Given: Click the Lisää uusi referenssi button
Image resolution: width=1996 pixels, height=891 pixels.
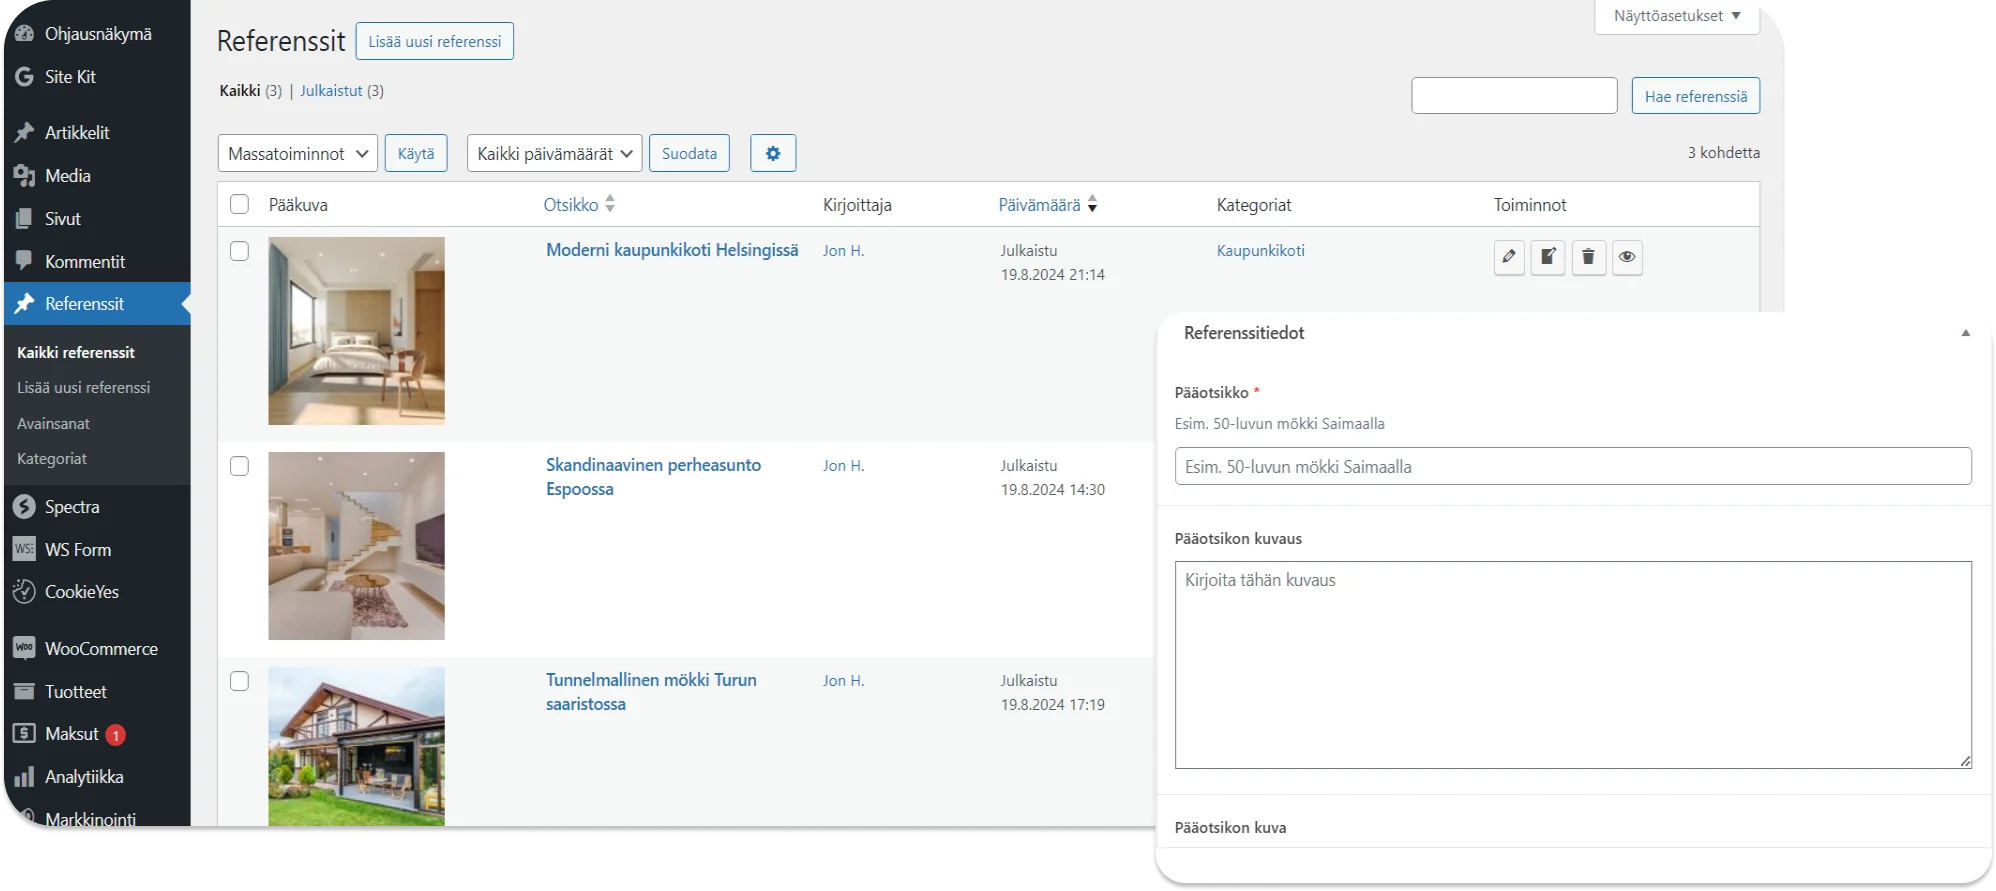Looking at the screenshot, I should [435, 41].
